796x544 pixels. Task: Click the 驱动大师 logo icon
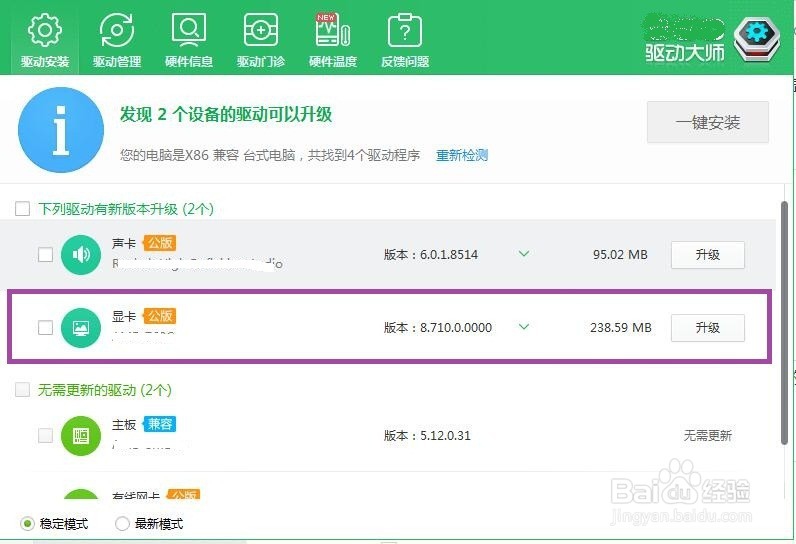pyautogui.click(x=757, y=39)
